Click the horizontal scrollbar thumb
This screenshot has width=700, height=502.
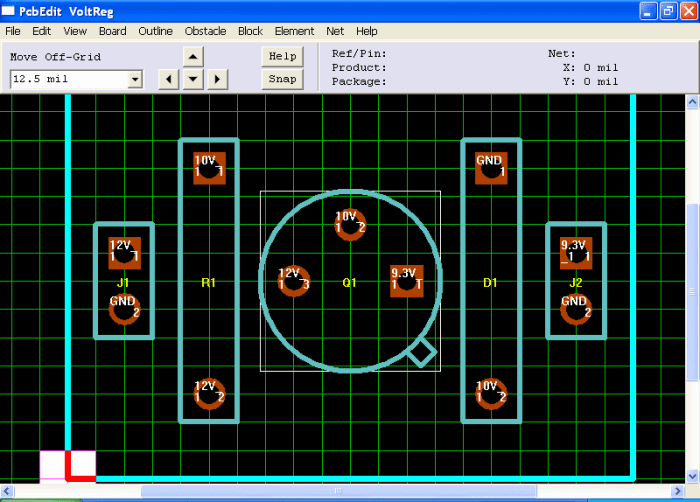tap(338, 491)
